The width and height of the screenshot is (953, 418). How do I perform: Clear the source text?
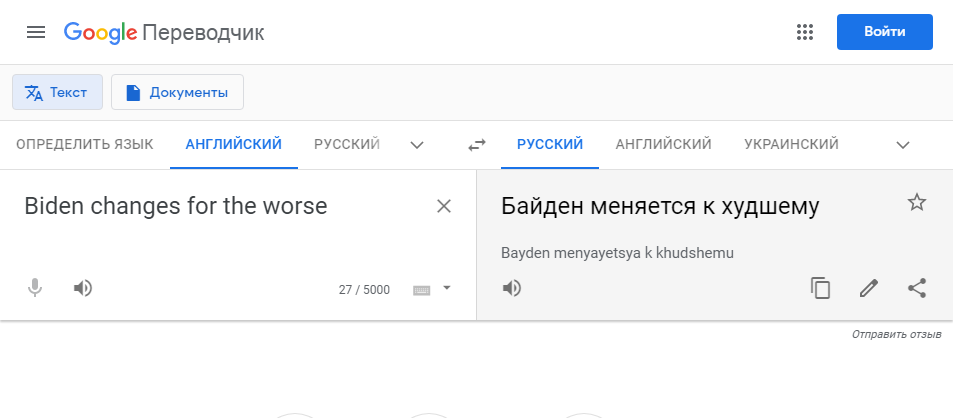coord(444,207)
